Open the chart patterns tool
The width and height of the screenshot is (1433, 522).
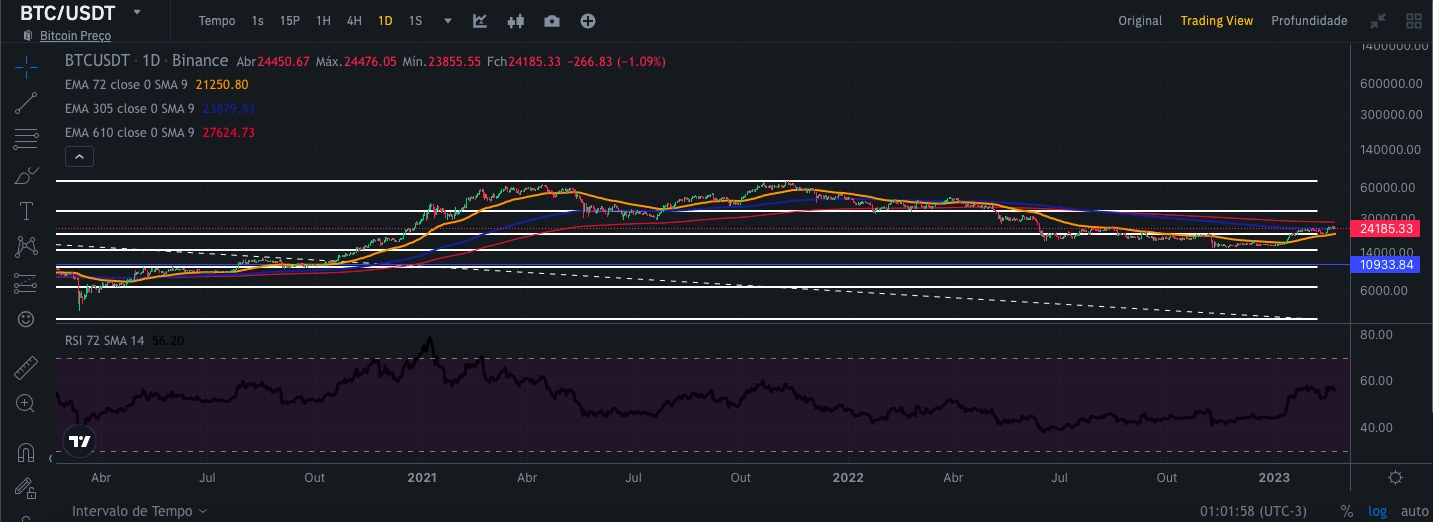pos(26,246)
